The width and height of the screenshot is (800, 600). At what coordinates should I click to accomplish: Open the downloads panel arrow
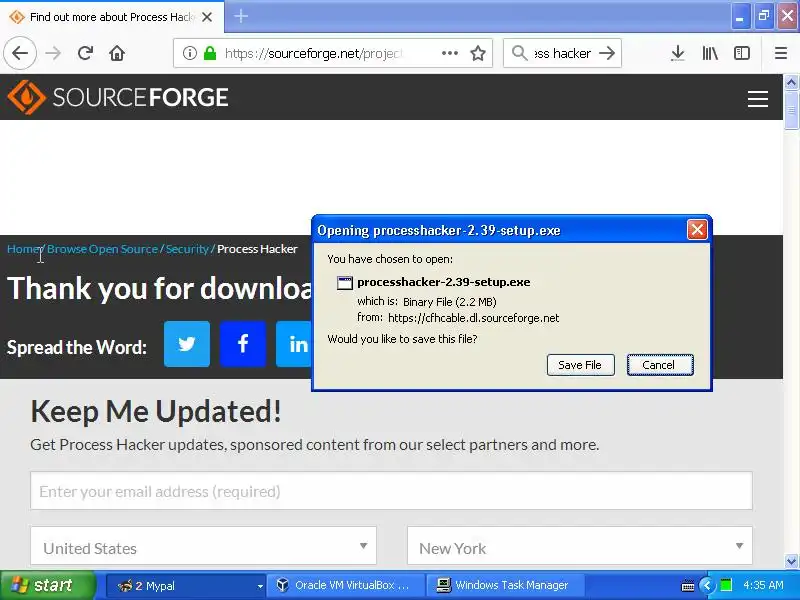point(678,53)
